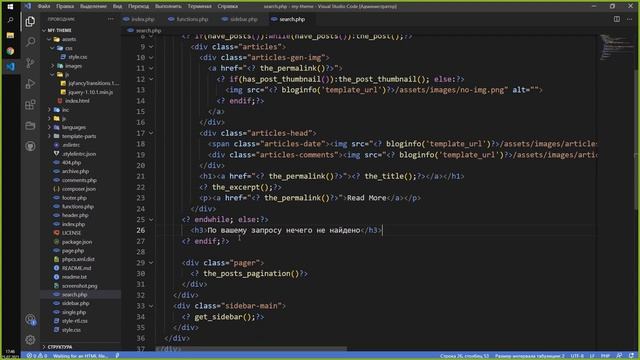640x360 pixels.
Task: Click the PHP language mode status item
Action: point(605,356)
